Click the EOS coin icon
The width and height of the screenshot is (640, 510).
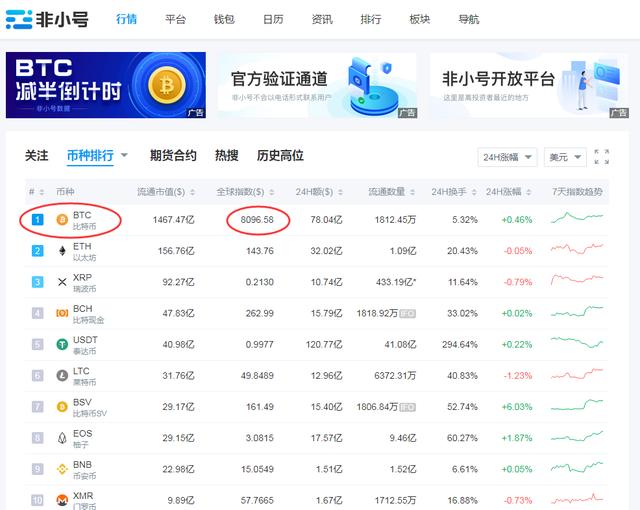point(62,438)
